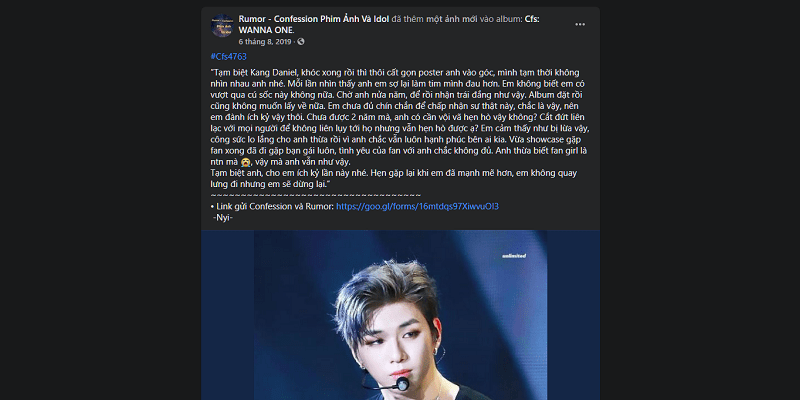Viewport: 800px width, 400px height.
Task: Click the 'đã thêm một ảnh mới vào album' text
Action: point(457,19)
